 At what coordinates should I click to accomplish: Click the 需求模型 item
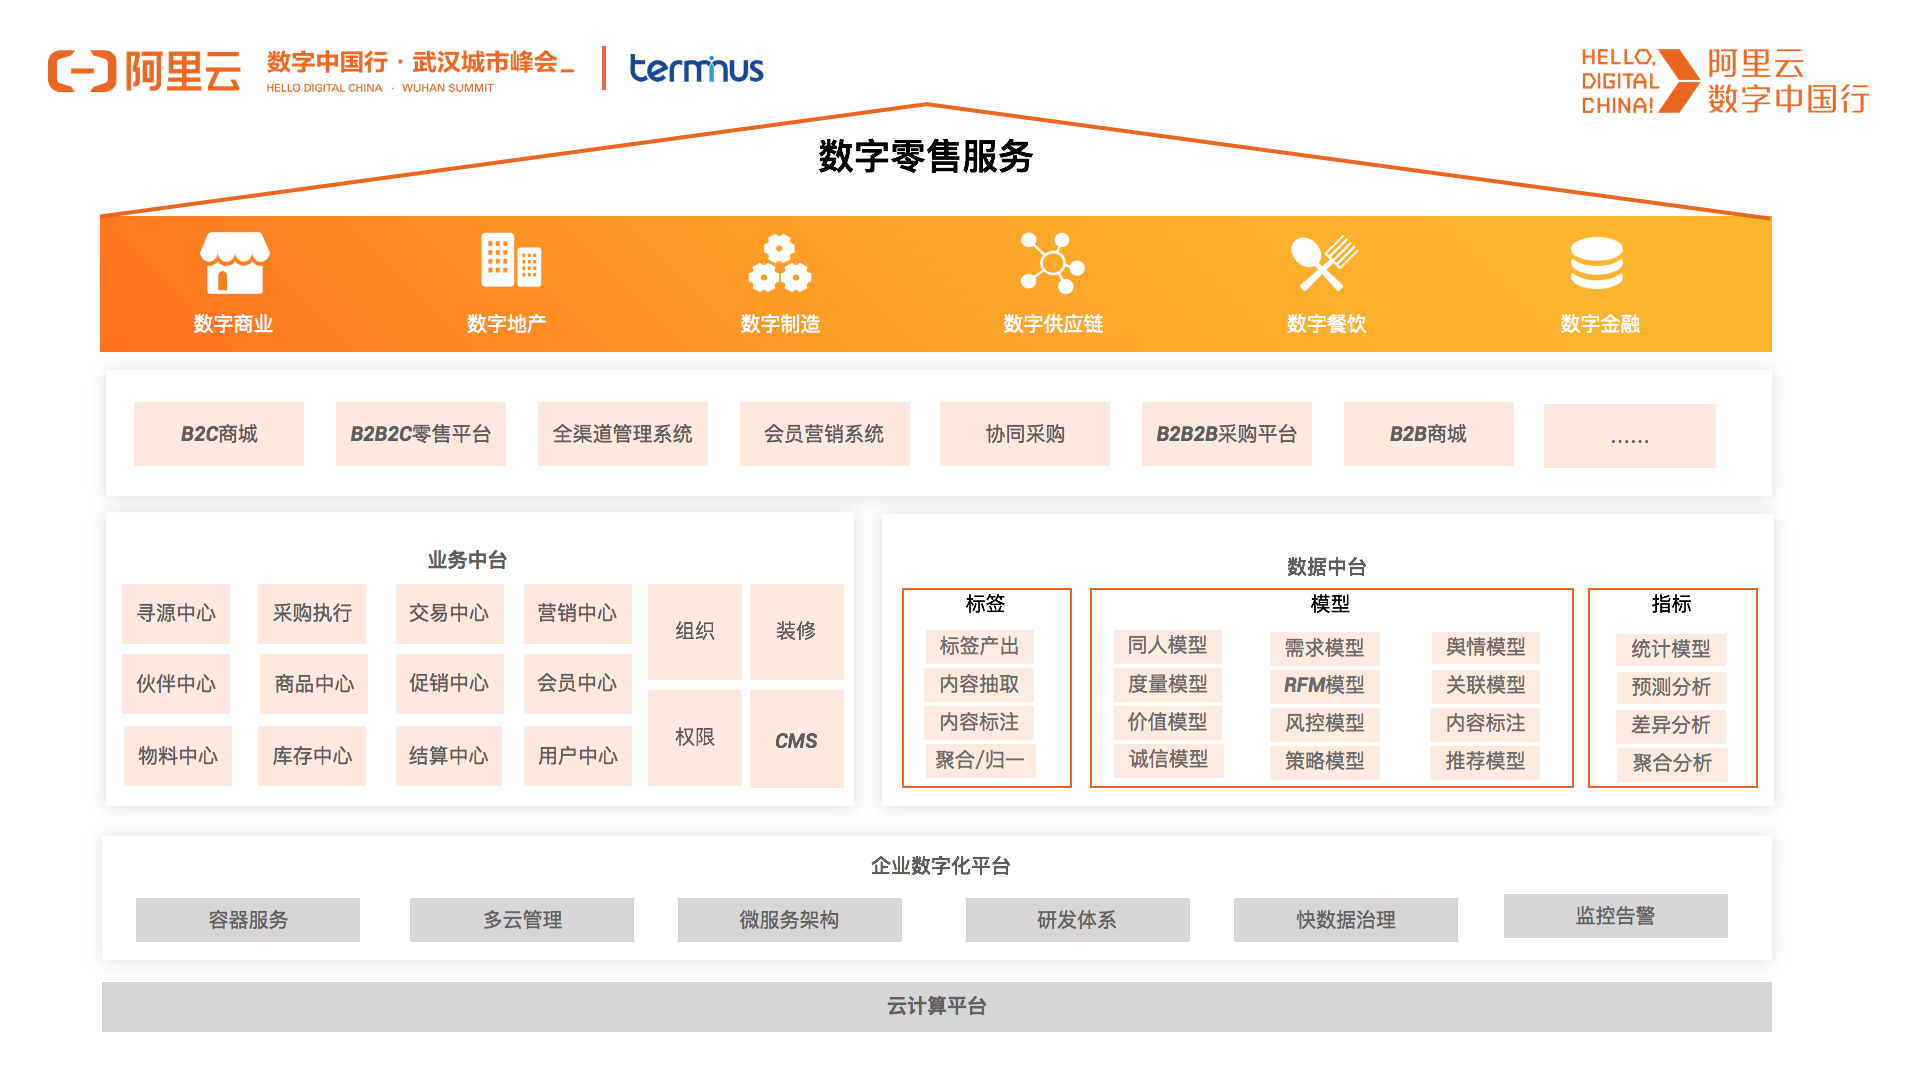(x=1325, y=648)
